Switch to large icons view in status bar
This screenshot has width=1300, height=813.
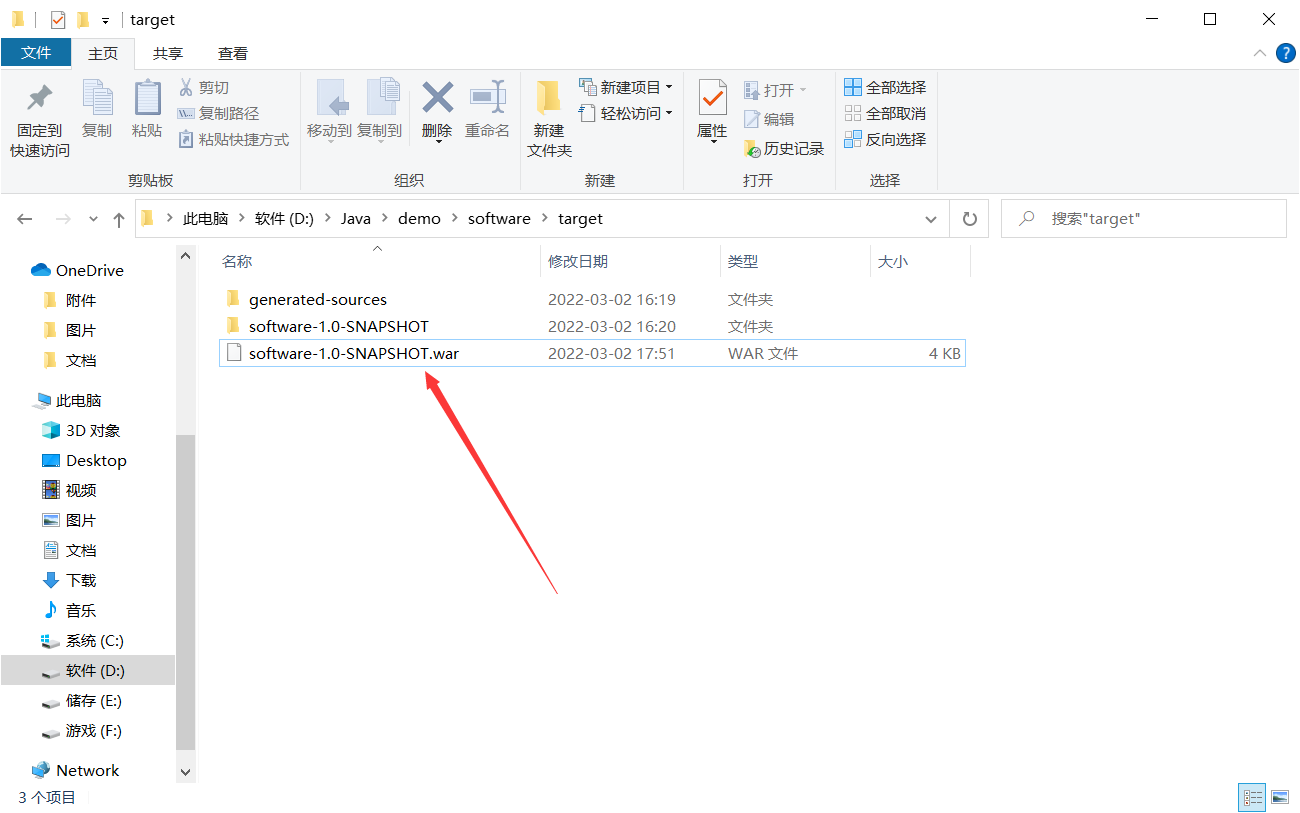(x=1279, y=797)
